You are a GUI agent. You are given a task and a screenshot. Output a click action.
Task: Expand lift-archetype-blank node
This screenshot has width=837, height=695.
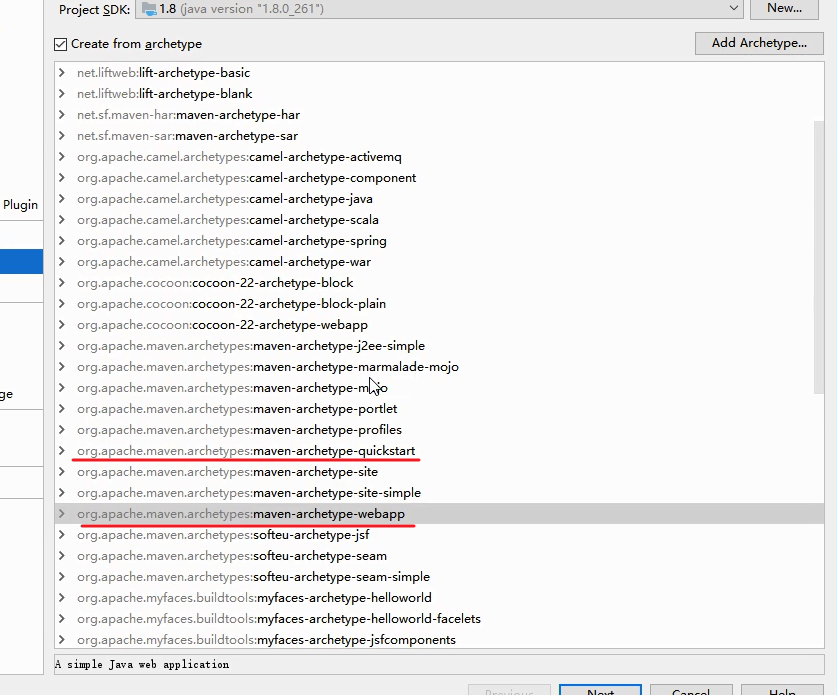pyautogui.click(x=62, y=93)
